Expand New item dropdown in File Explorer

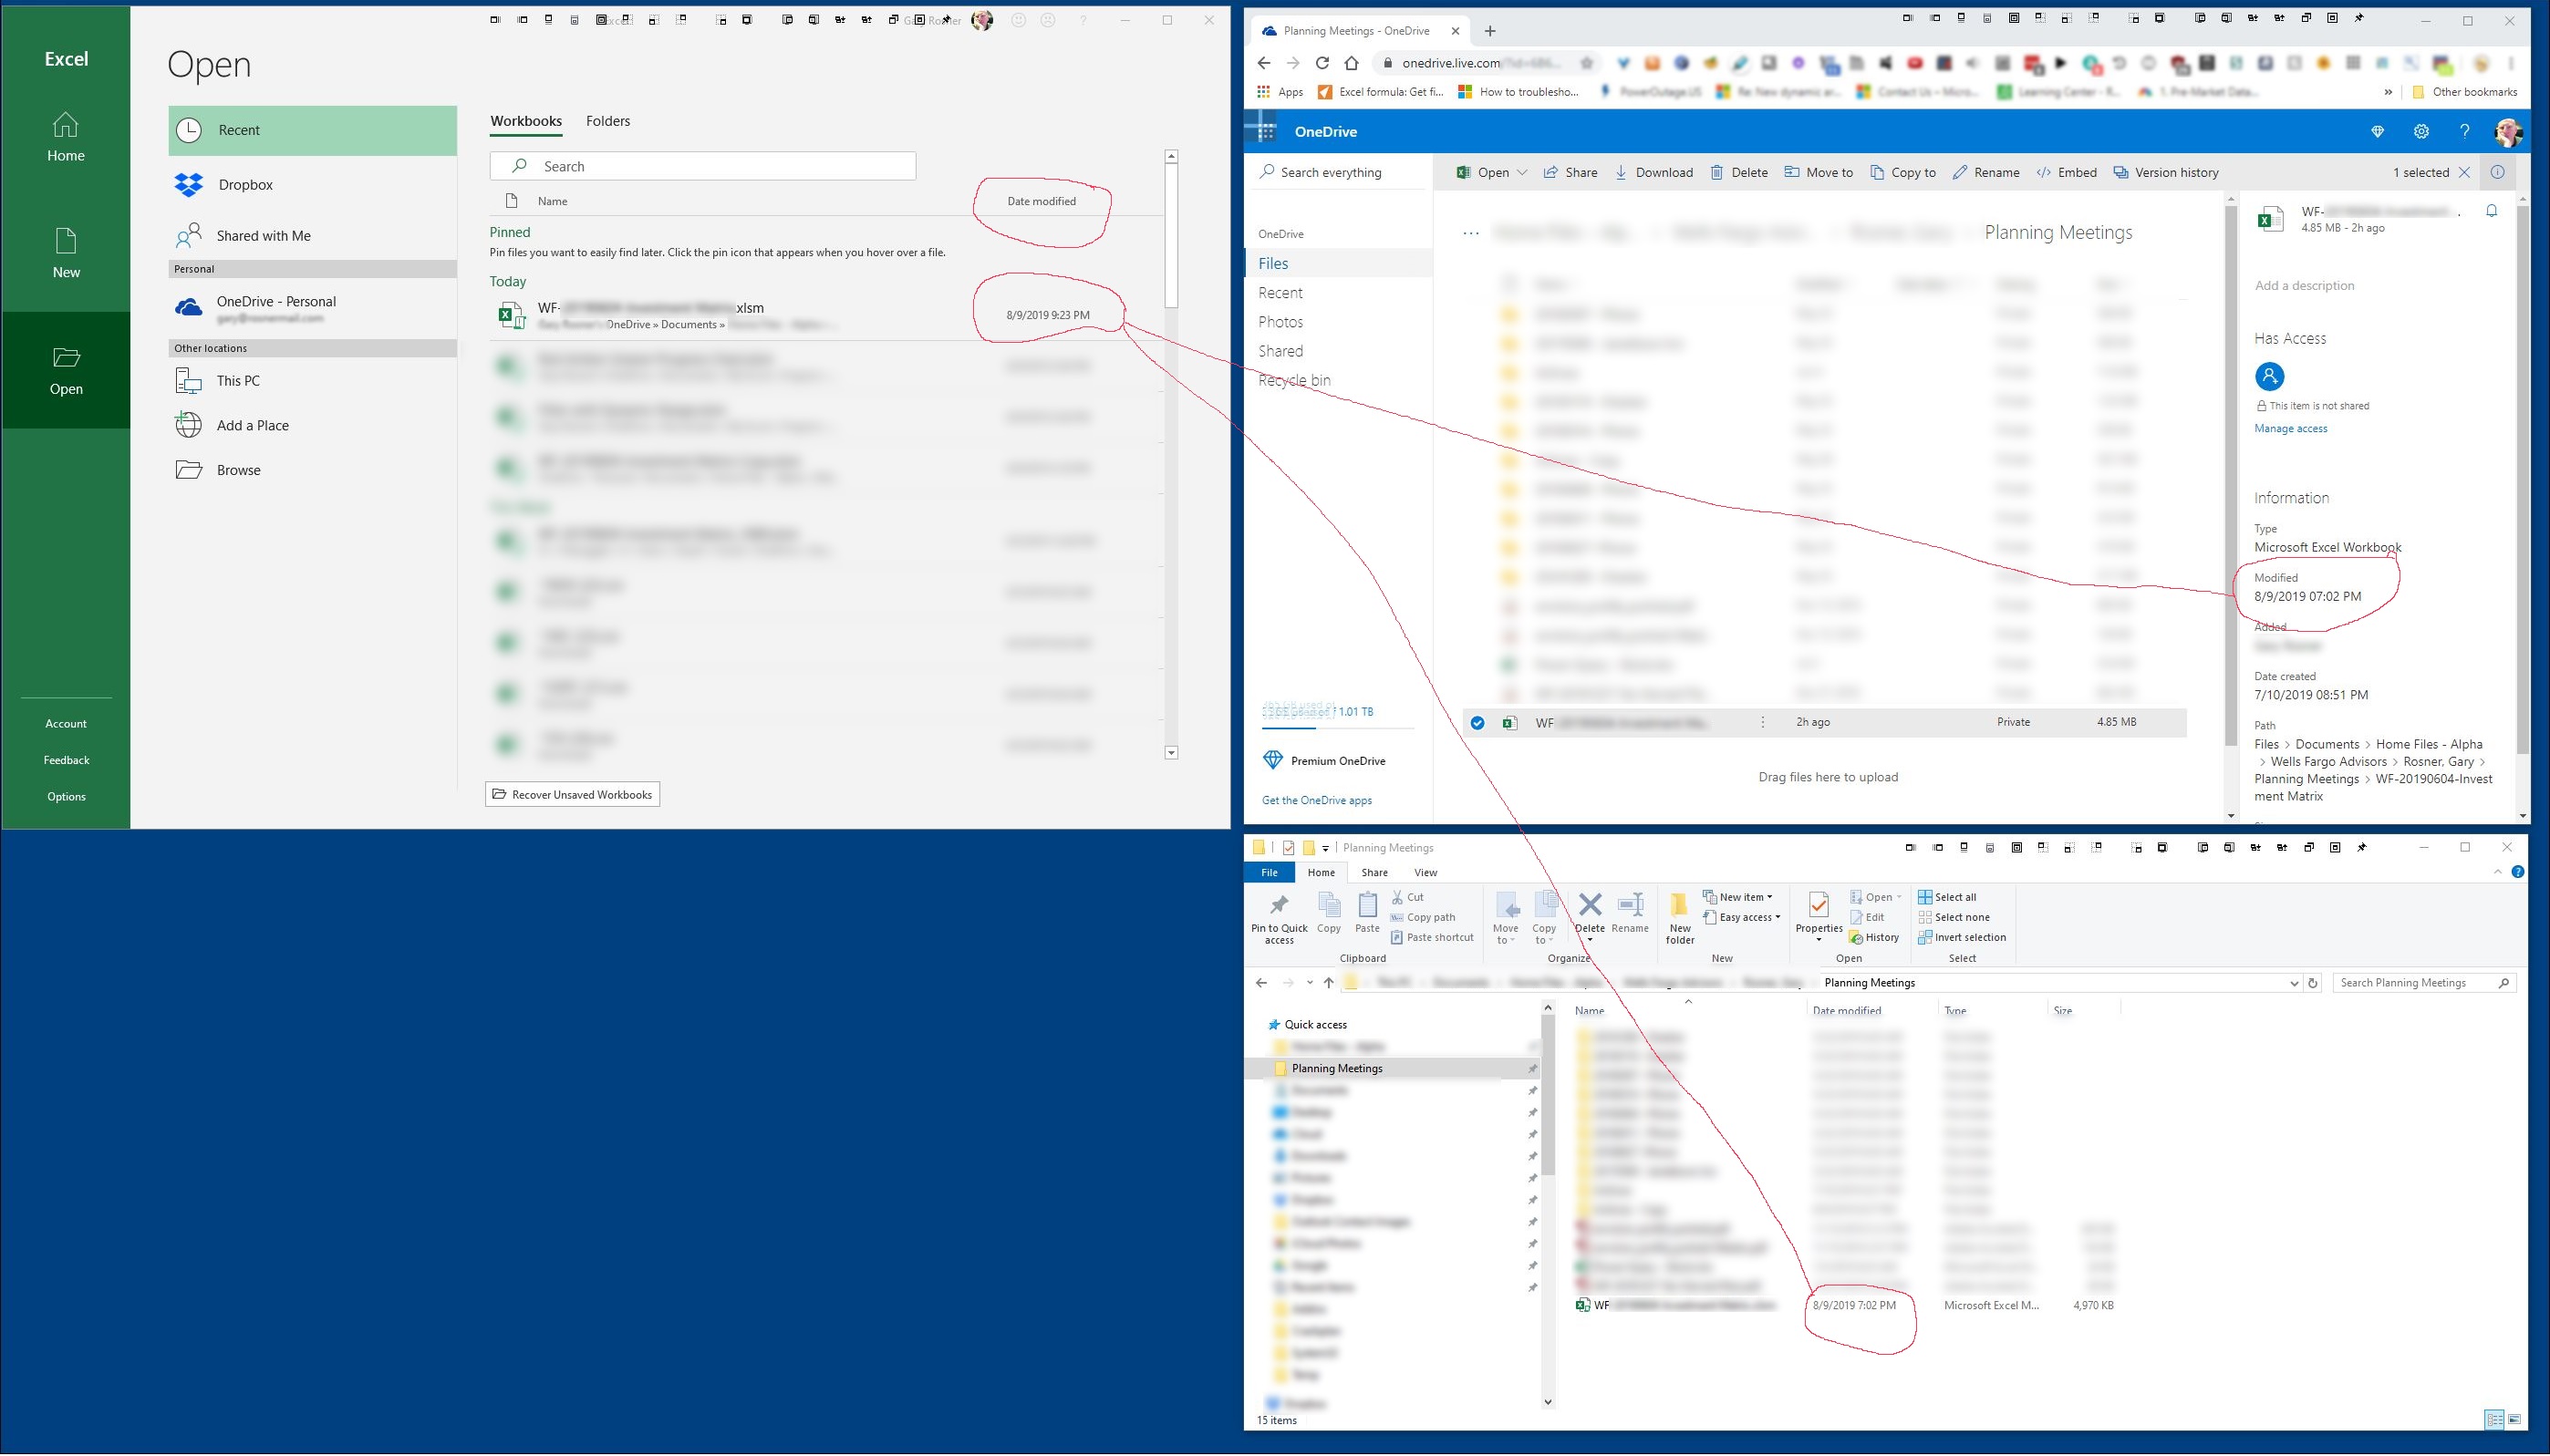point(1738,897)
